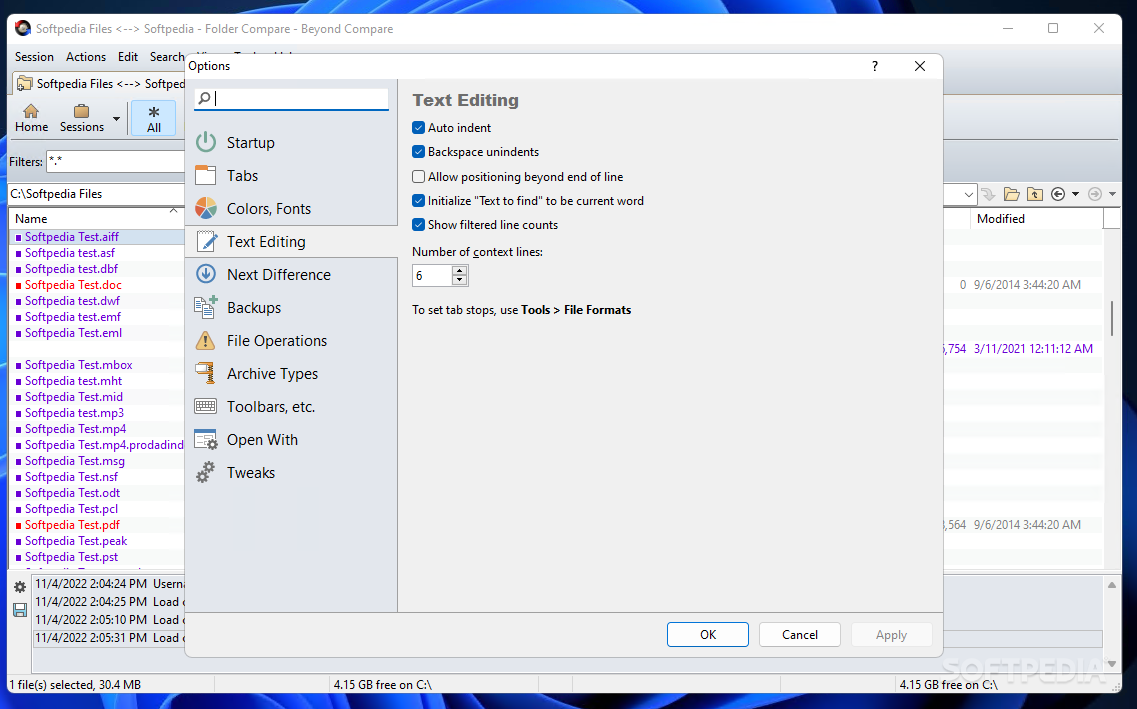Open the back history dropdown arrow
Screen dimensions: 1137x709
pyautogui.click(x=1075, y=194)
